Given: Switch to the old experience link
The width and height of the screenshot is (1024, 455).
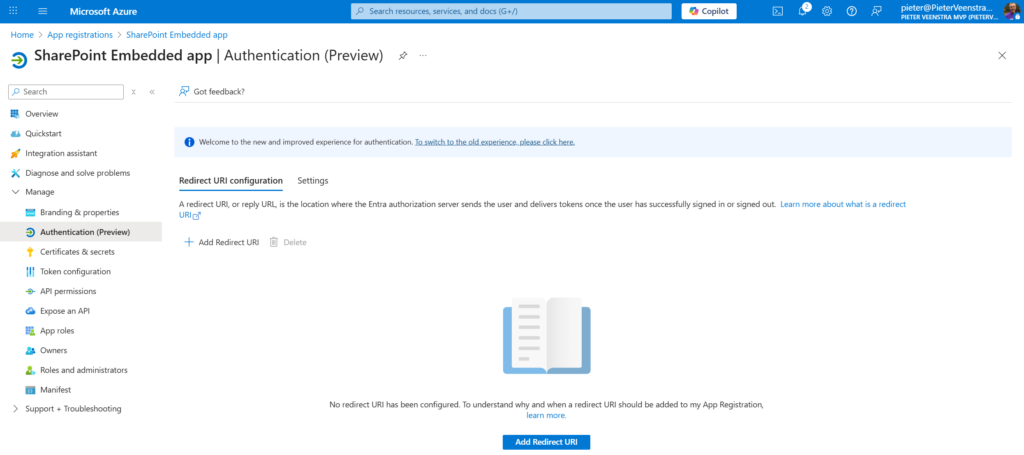Looking at the screenshot, I should [495, 142].
